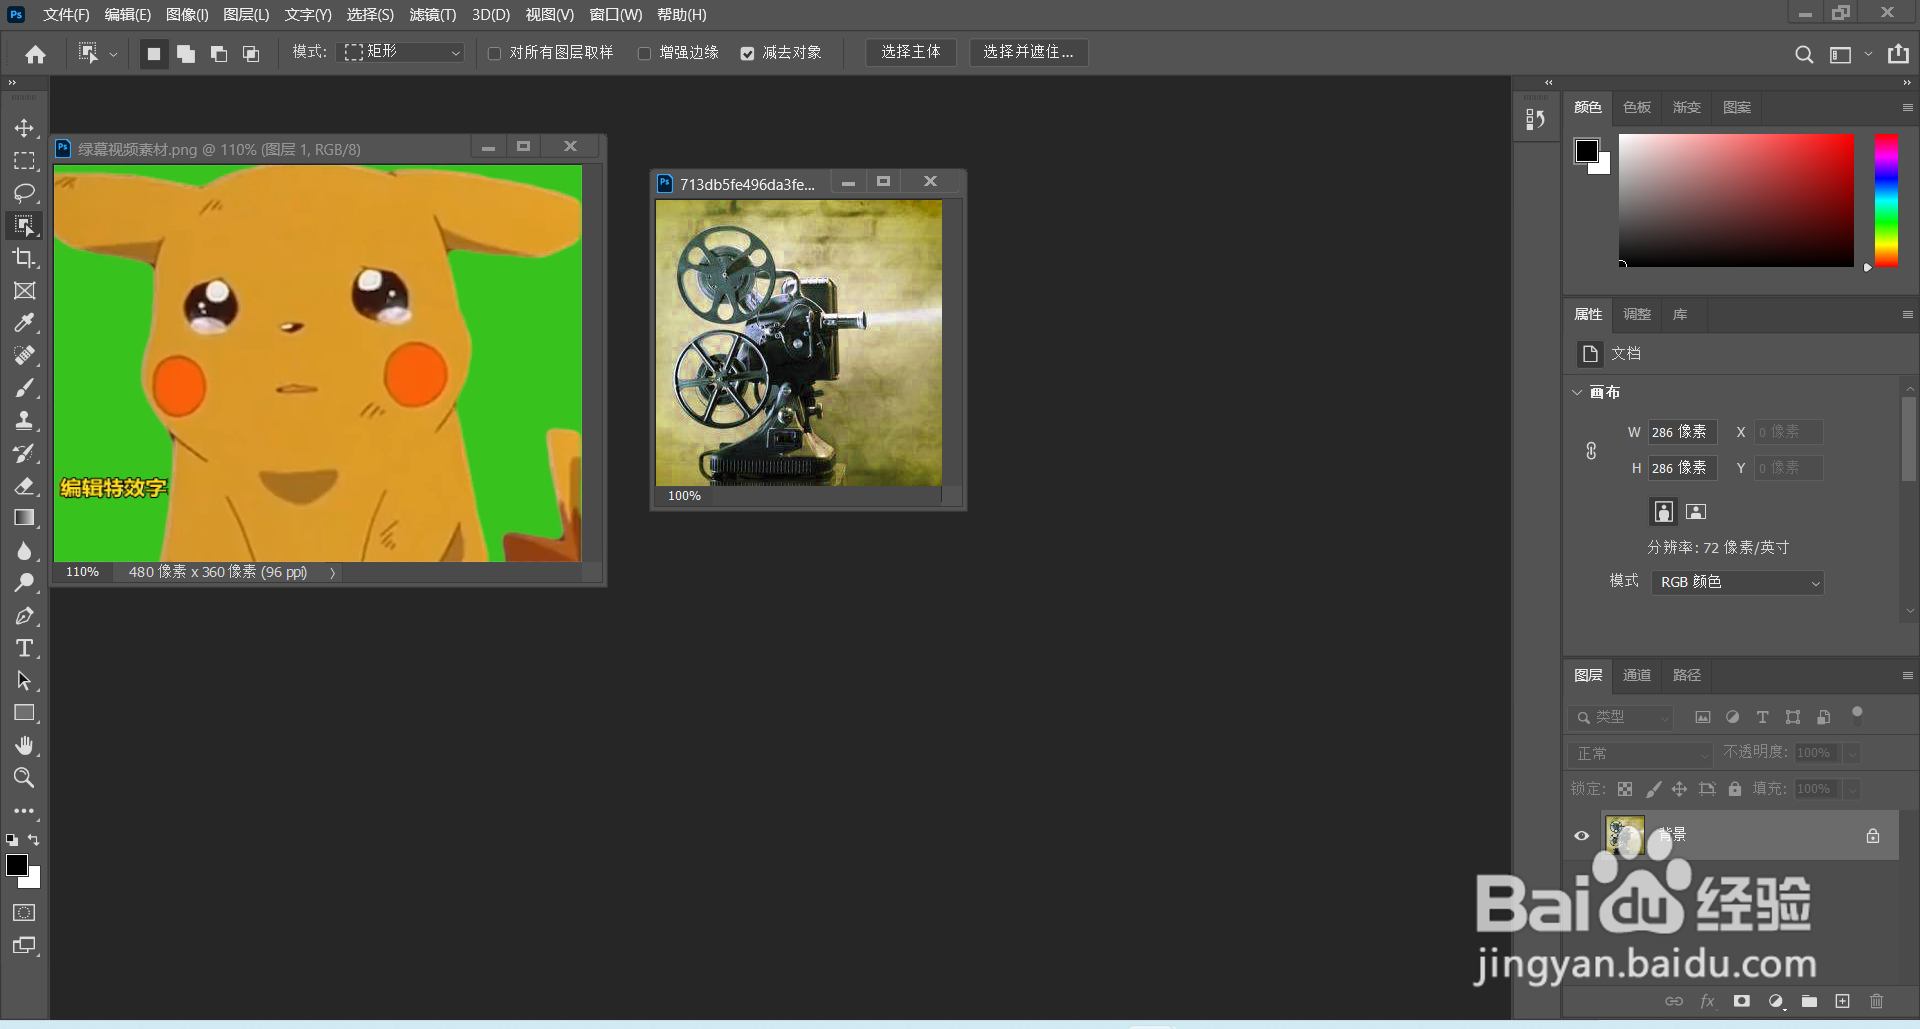Viewport: 1920px width, 1029px height.
Task: Open the 文件(F) menu
Action: [66, 15]
